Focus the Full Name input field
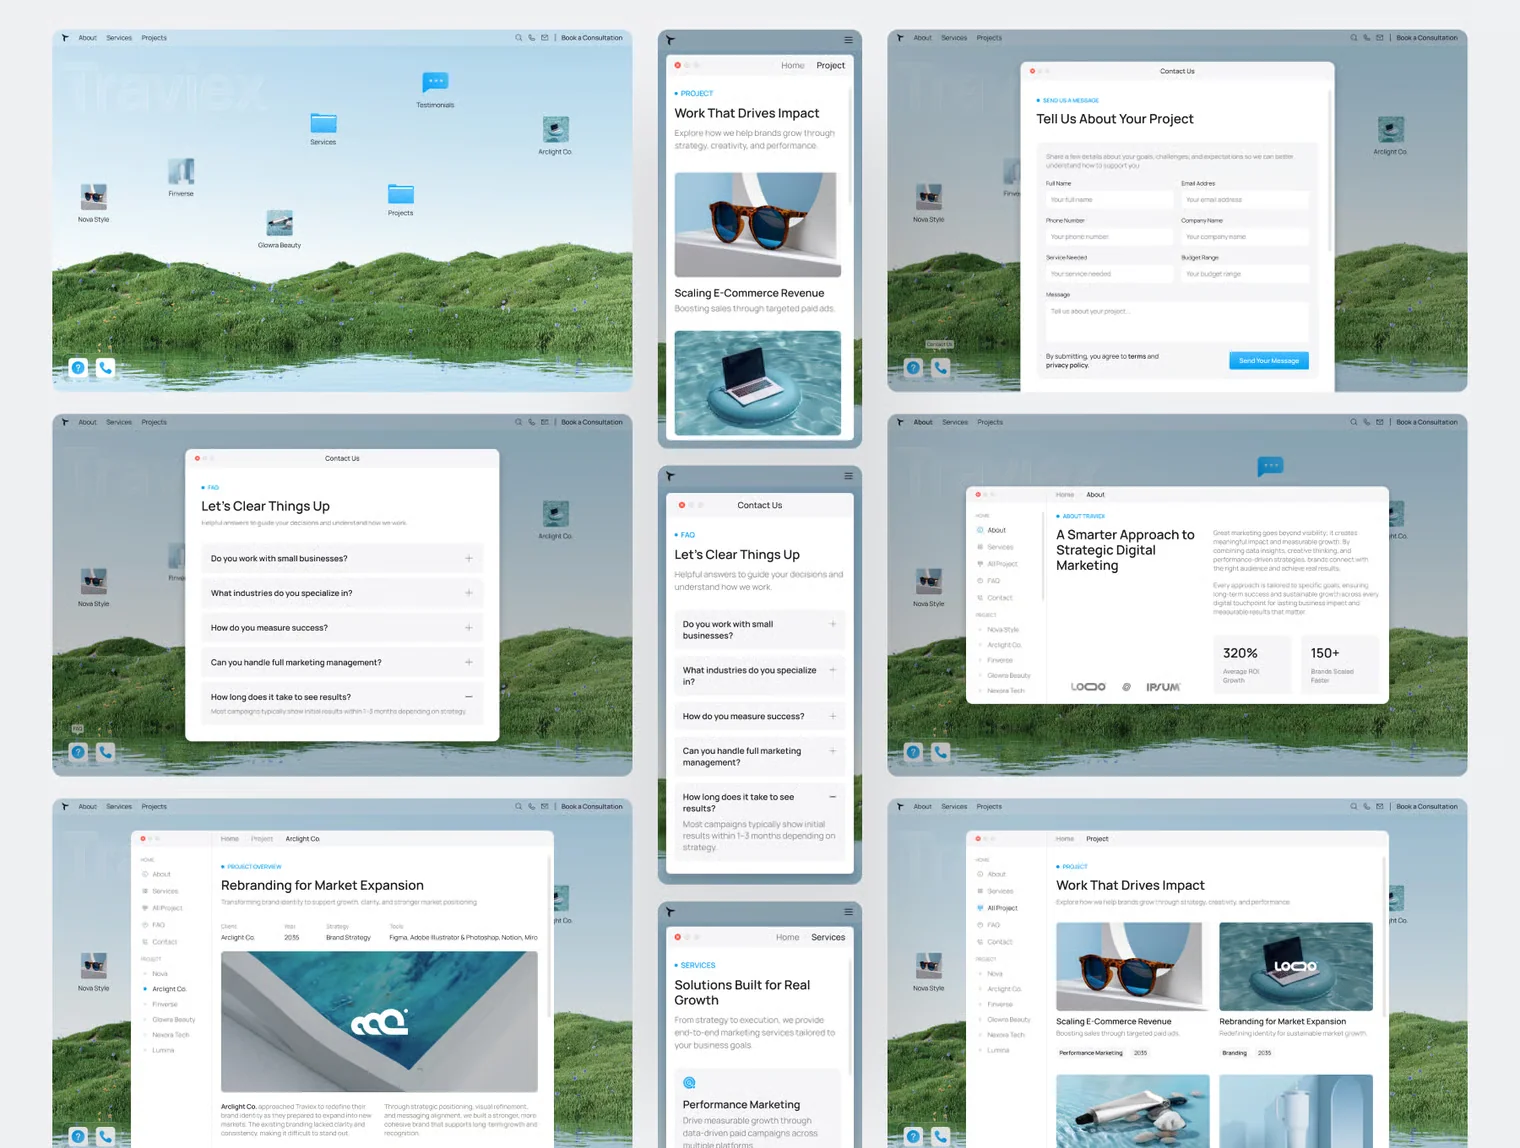 [x=1110, y=200]
